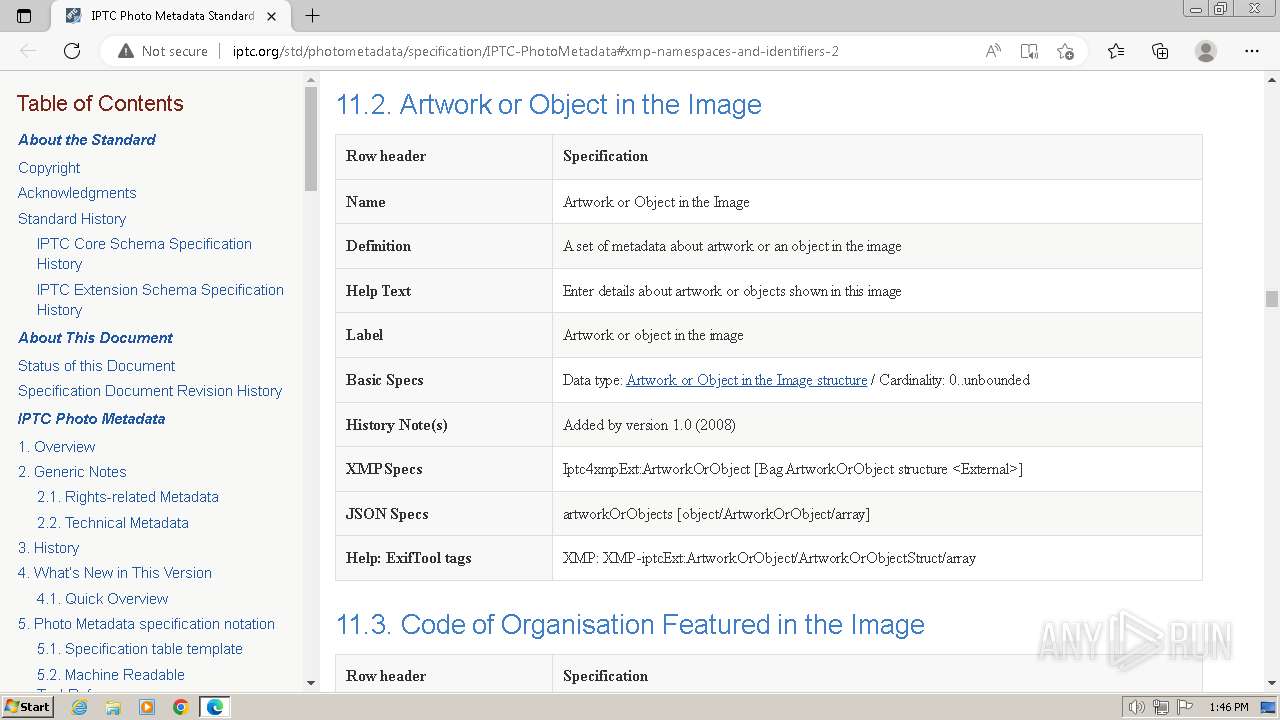Viewport: 1280px width, 720px height.
Task: Open the About the Standard section
Action: click(87, 140)
